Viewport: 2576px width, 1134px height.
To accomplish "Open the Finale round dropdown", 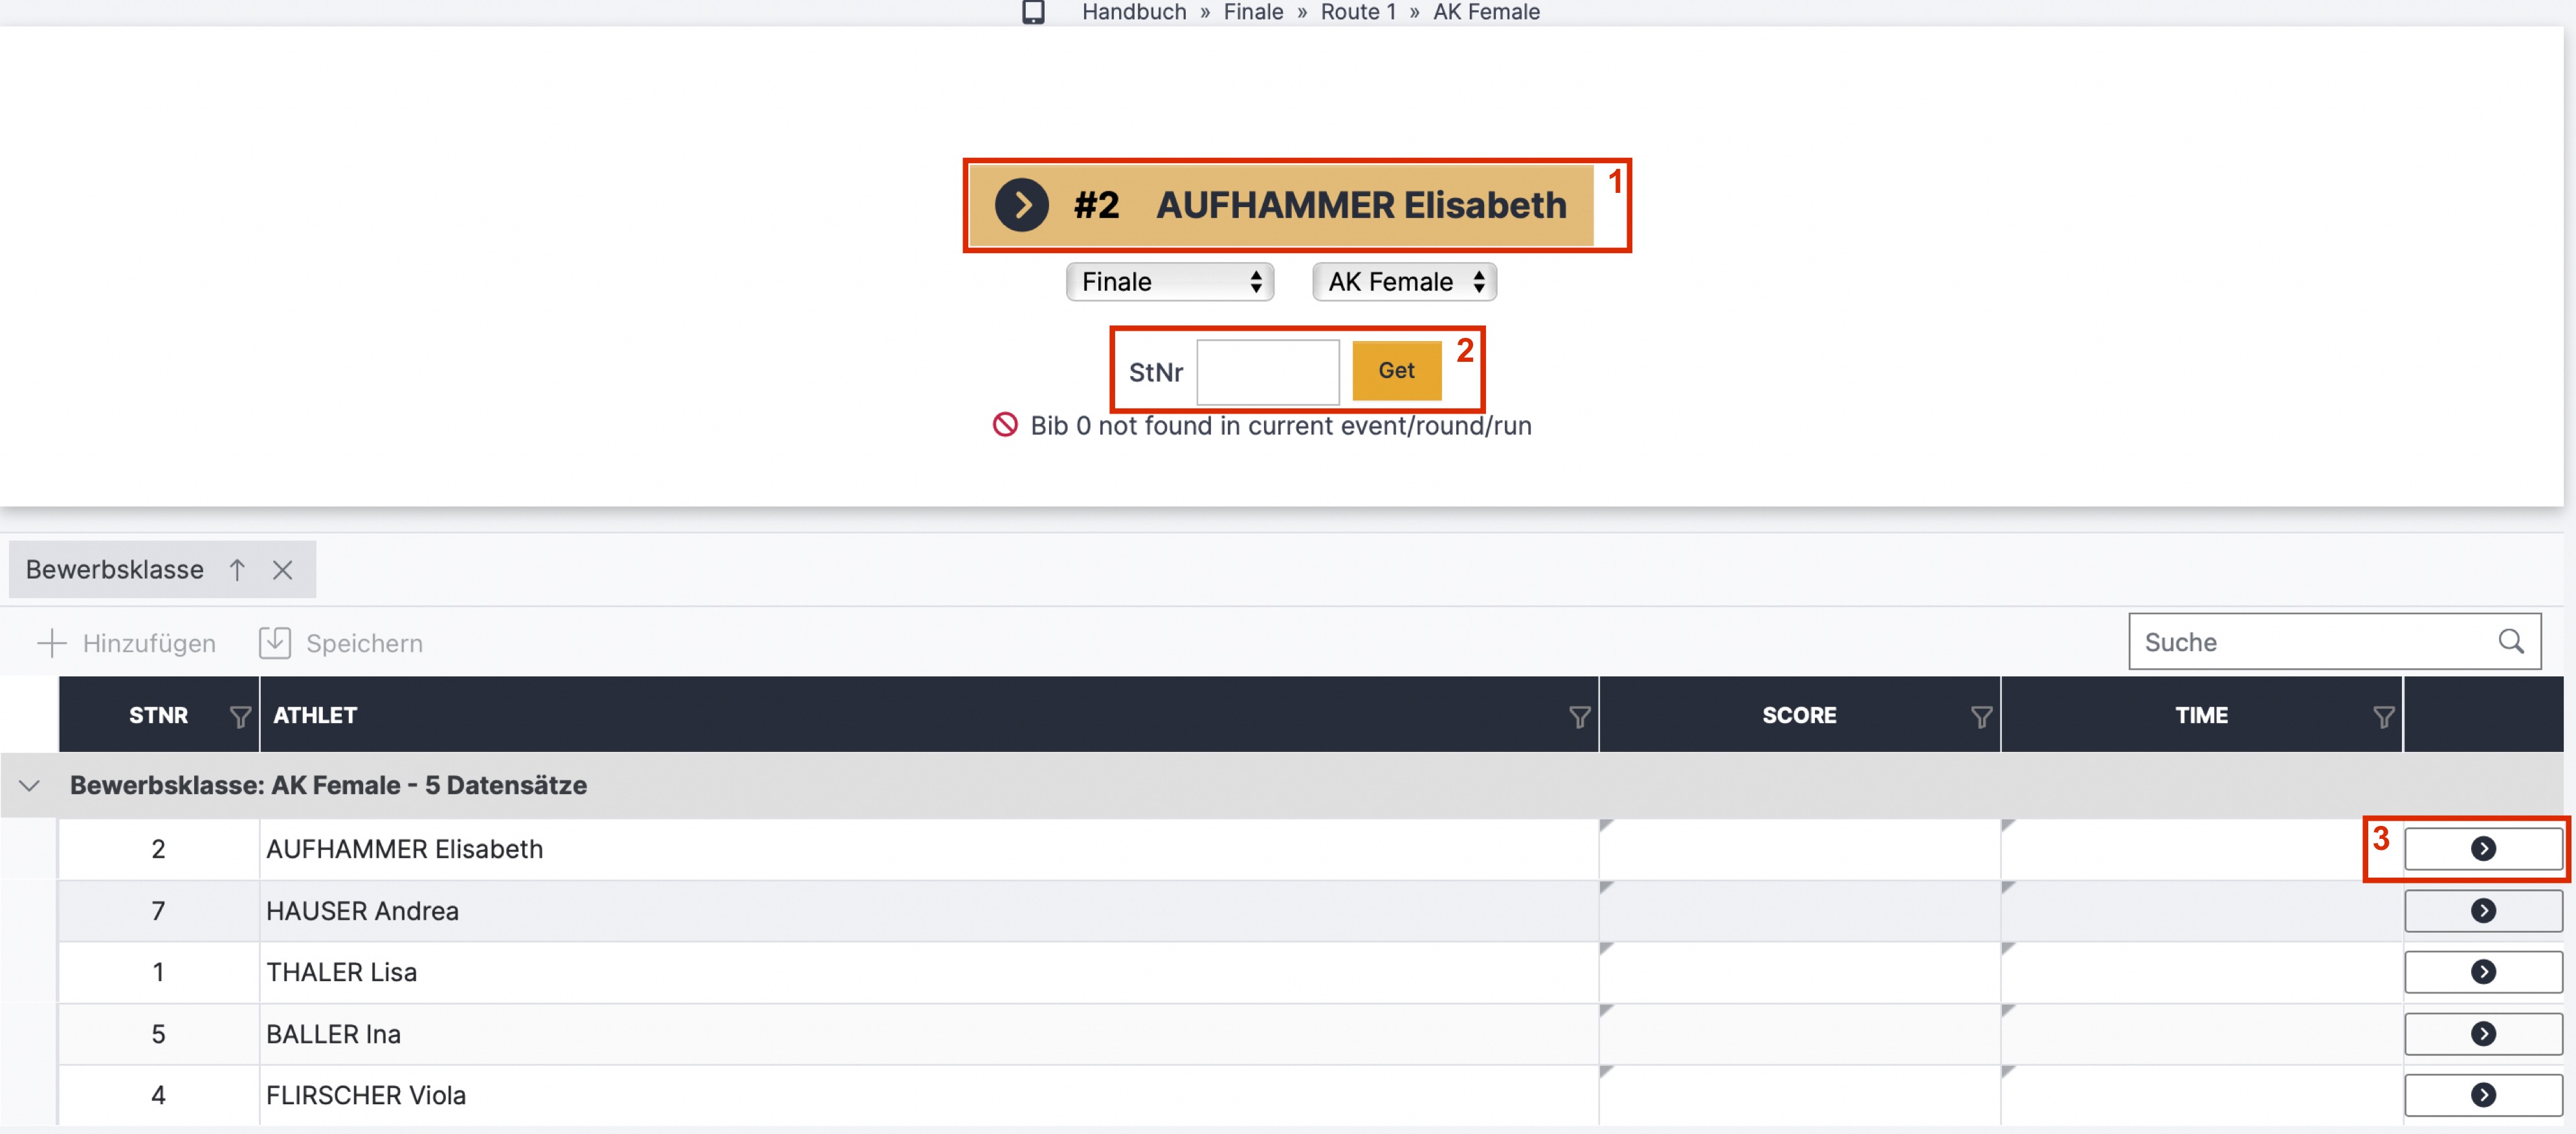I will (x=1169, y=282).
